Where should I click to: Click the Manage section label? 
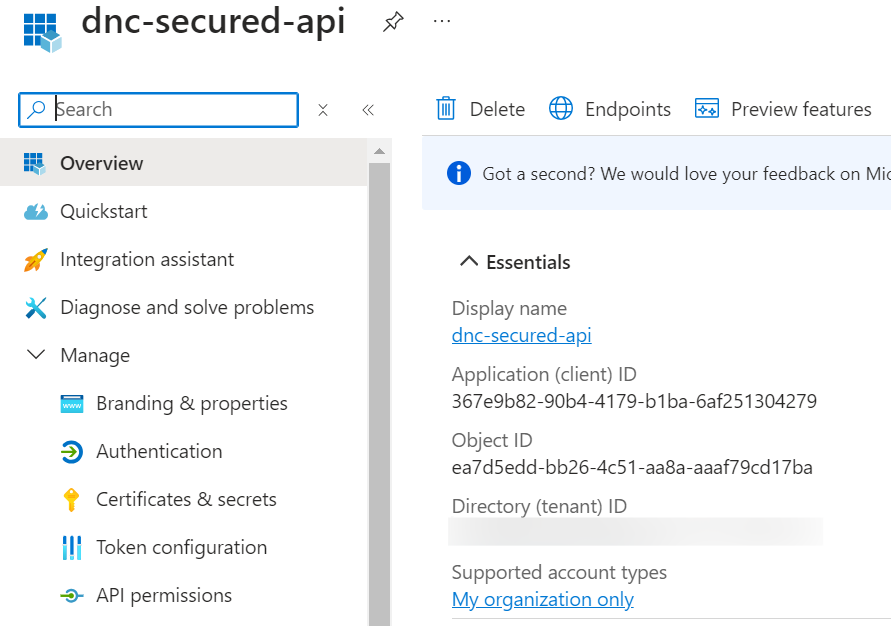[95, 356]
